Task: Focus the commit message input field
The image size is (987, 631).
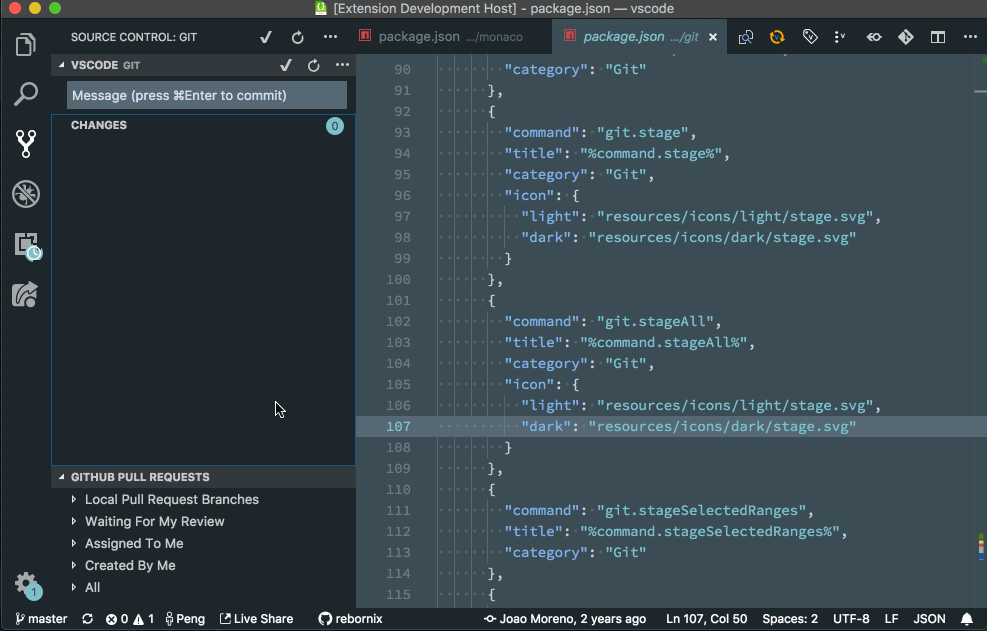Action: tap(206, 95)
